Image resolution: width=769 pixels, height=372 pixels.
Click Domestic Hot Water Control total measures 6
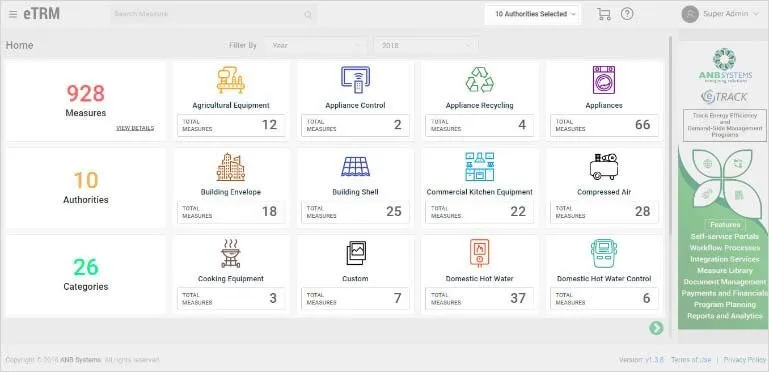pos(604,298)
